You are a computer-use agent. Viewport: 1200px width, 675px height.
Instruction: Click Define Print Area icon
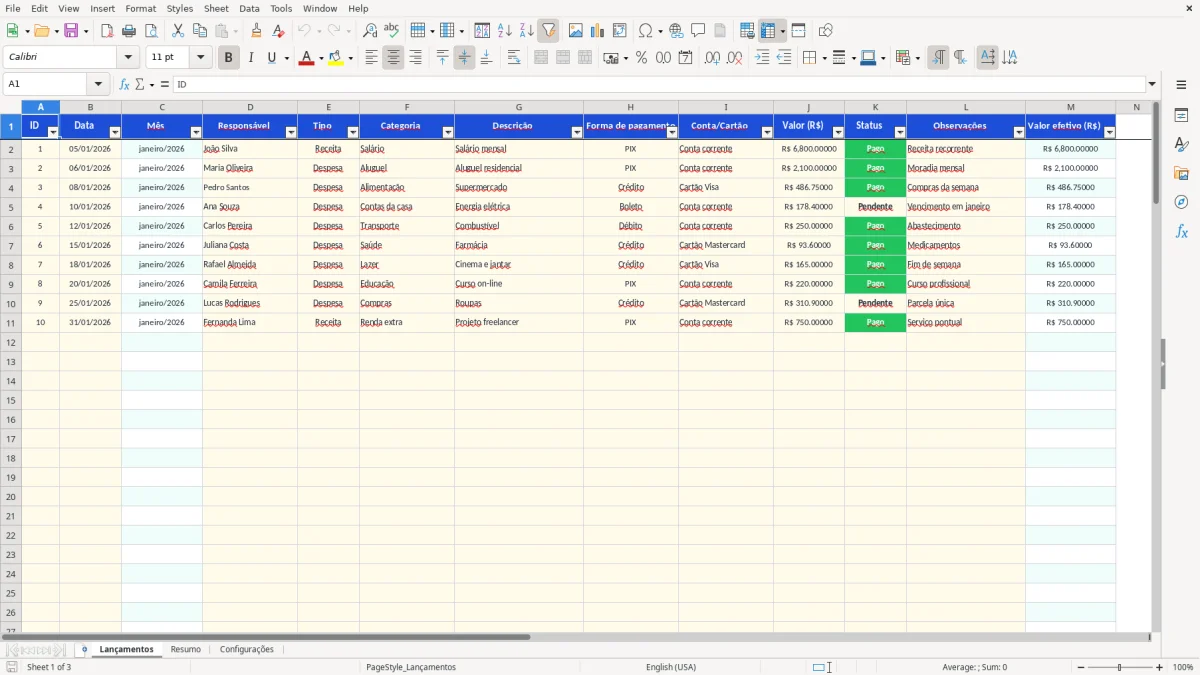[x=747, y=31]
